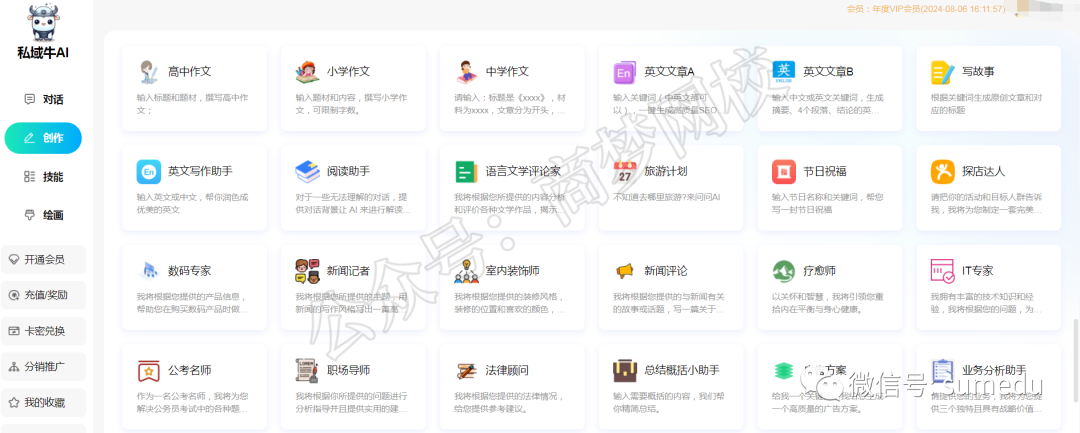Click the 私域牛AI robot logo
This screenshot has height=433, width=1080.
click(x=43, y=23)
